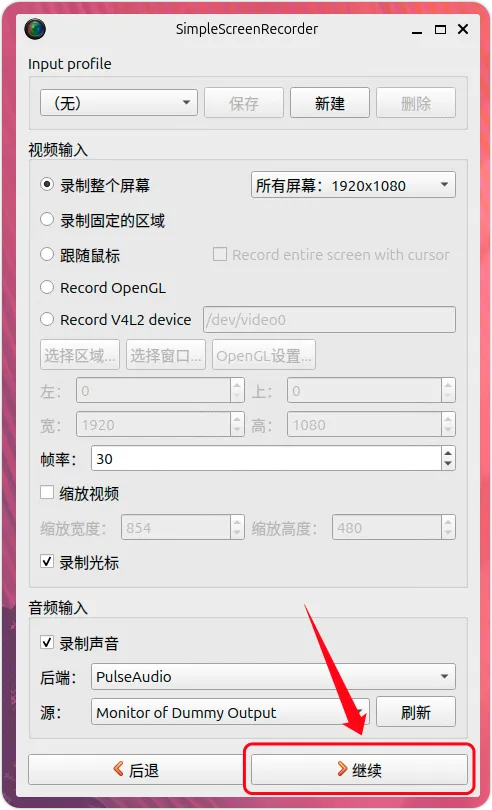The width and height of the screenshot is (492, 810).
Task: Click the orange arrow on 后退 button
Action: point(118,769)
